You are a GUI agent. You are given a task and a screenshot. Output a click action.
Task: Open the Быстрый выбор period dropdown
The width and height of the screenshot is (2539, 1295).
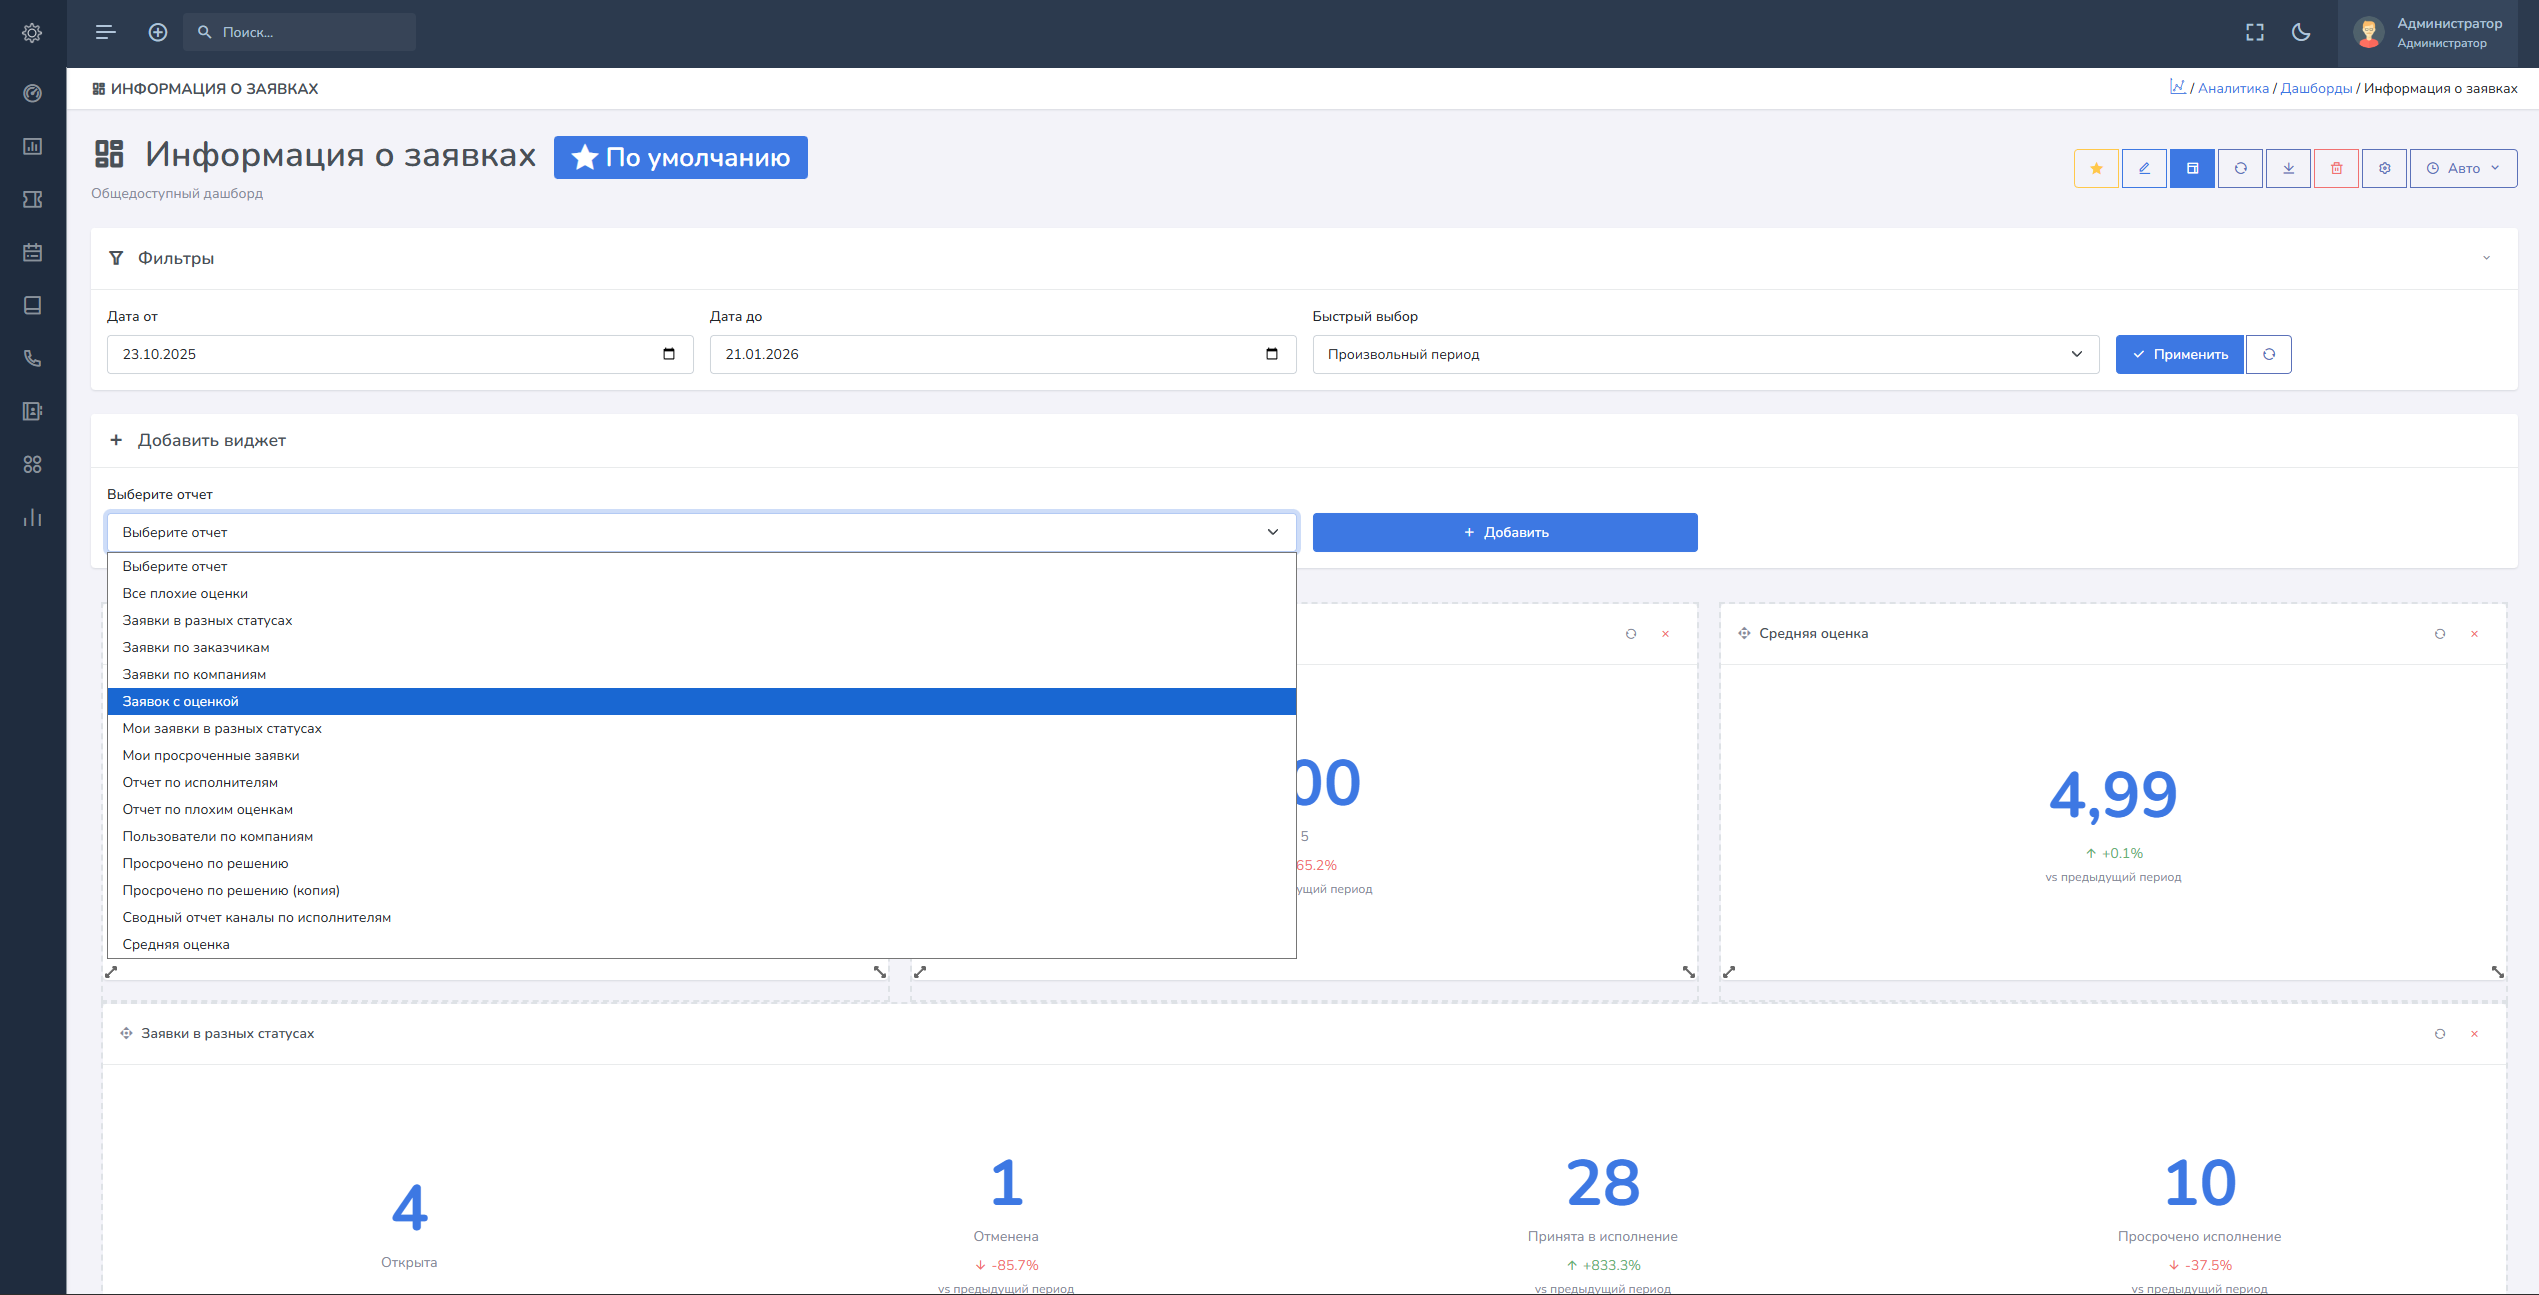(x=1704, y=354)
